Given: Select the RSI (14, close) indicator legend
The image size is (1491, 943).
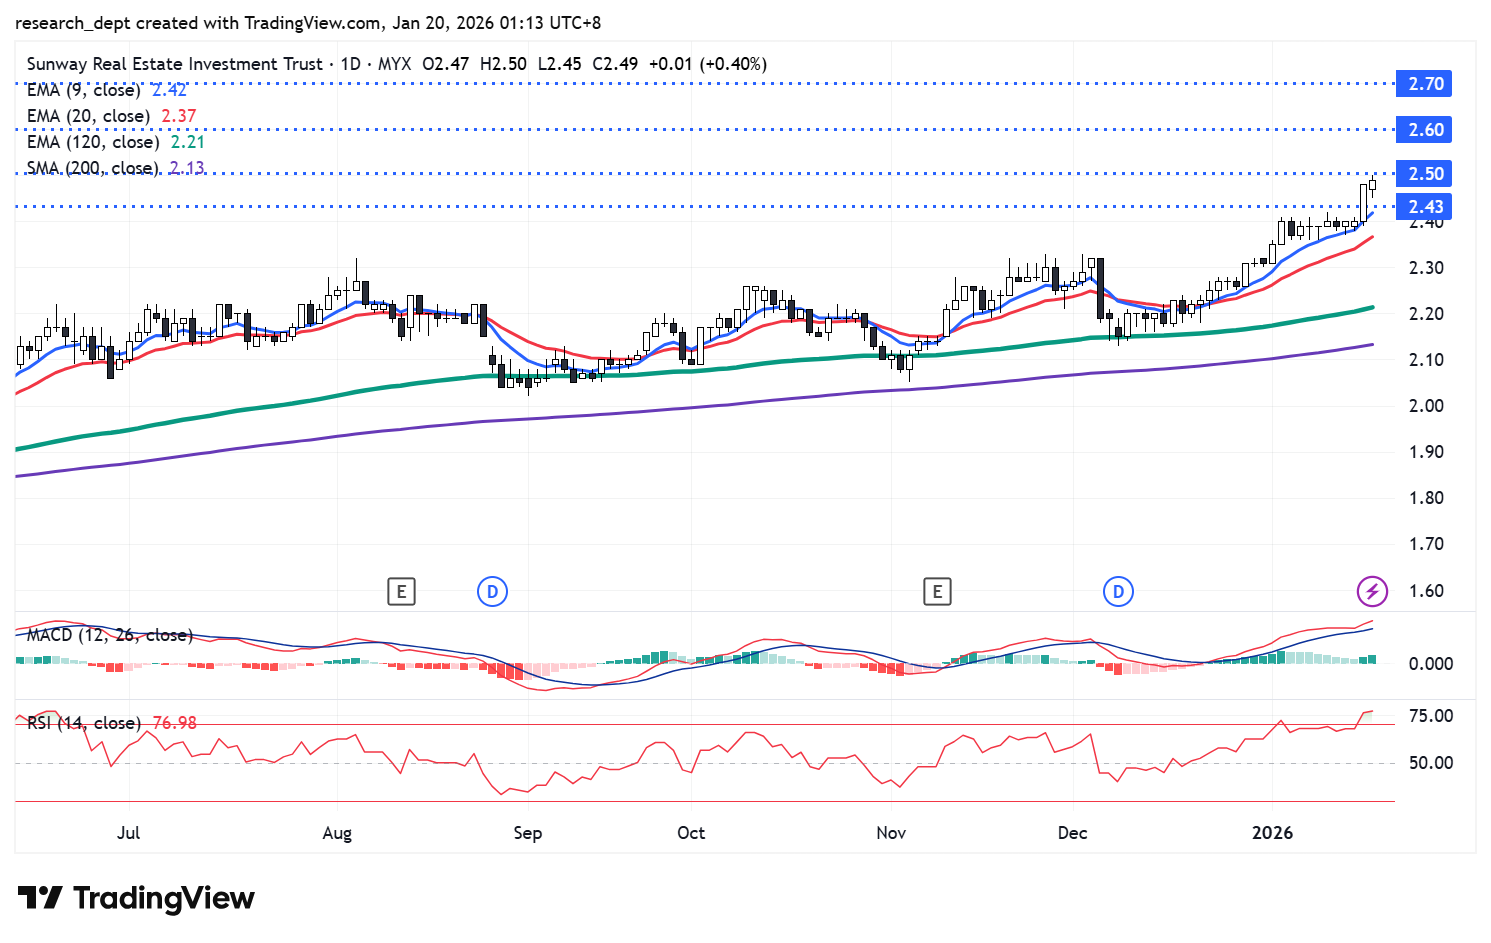Looking at the screenshot, I should 84,723.
